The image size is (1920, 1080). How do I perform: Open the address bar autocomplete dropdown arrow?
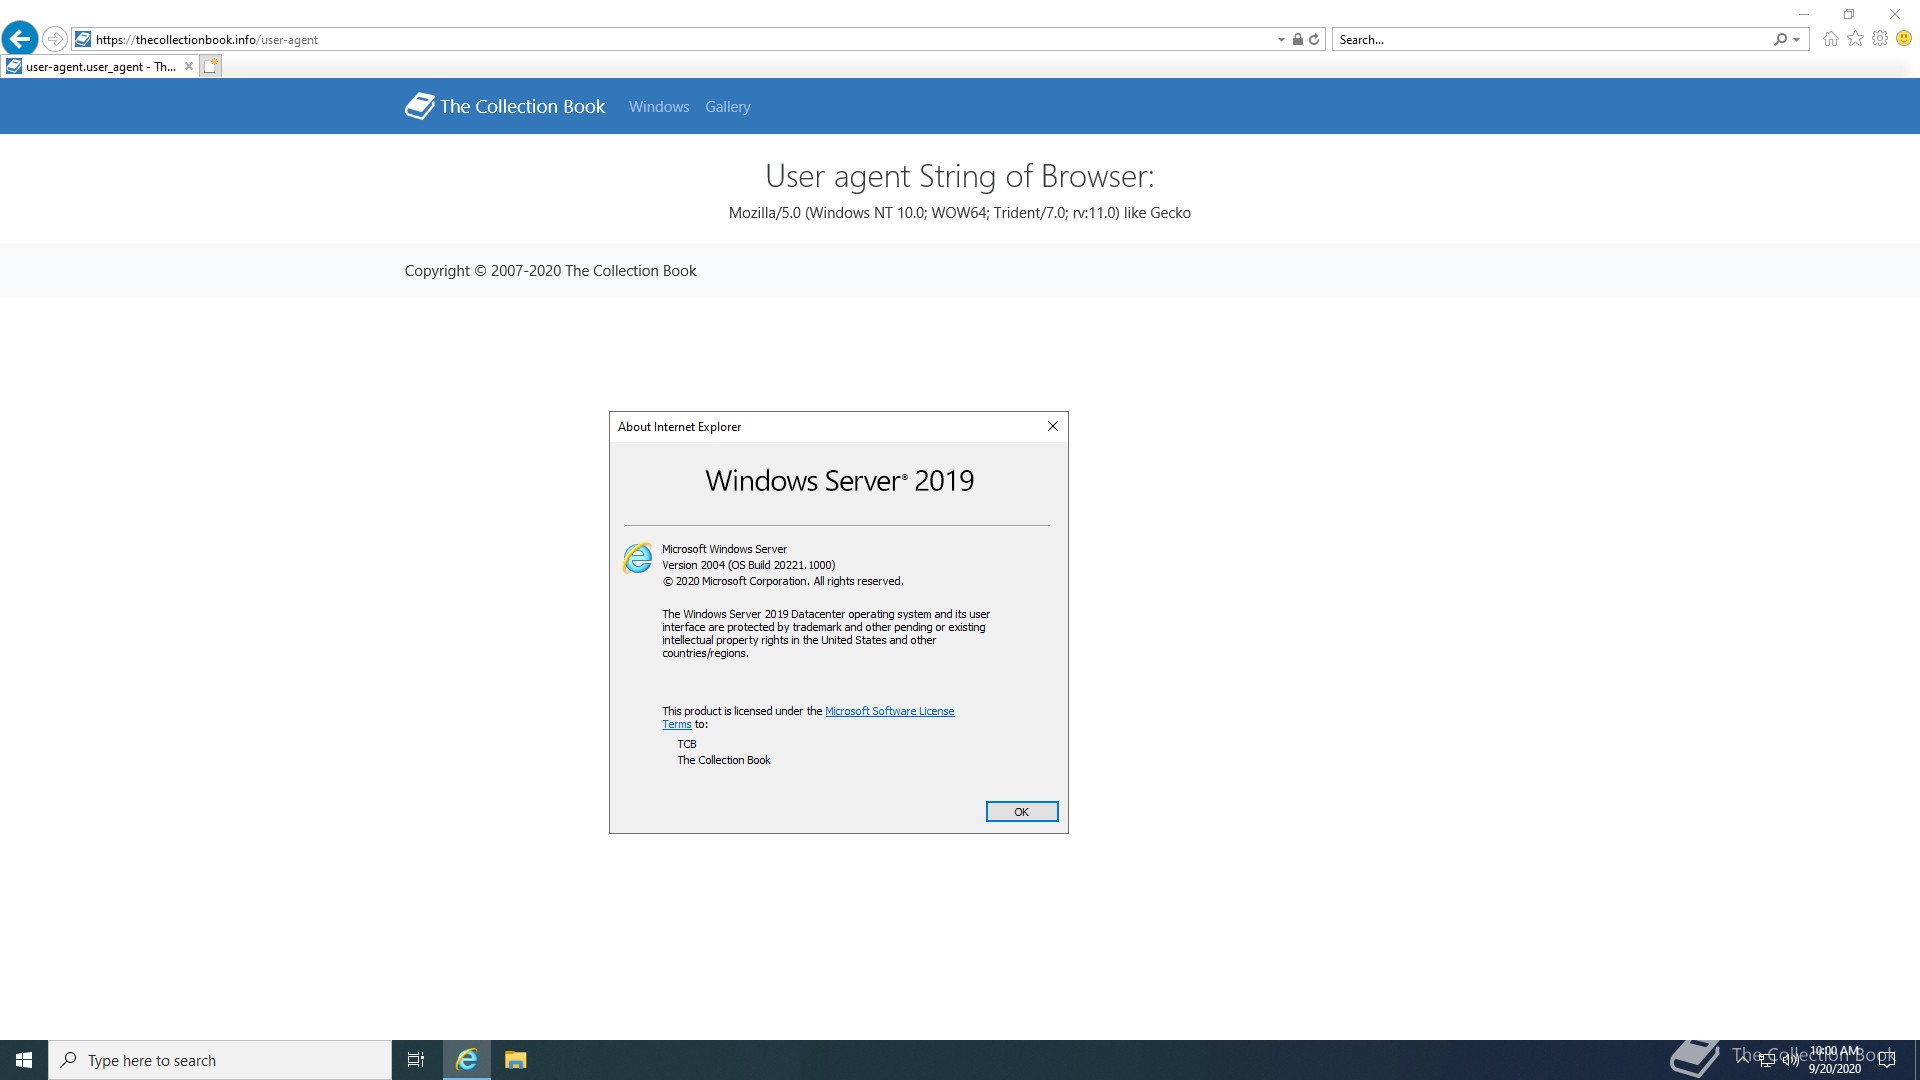coord(1281,40)
